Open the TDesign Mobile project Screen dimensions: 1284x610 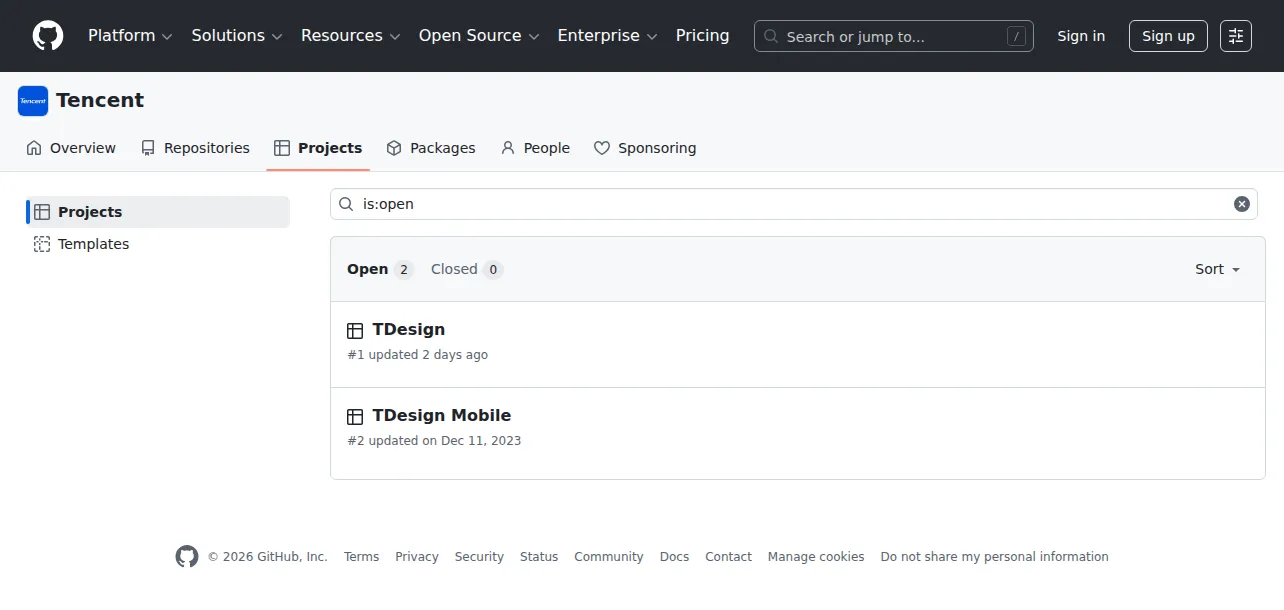click(x=442, y=415)
